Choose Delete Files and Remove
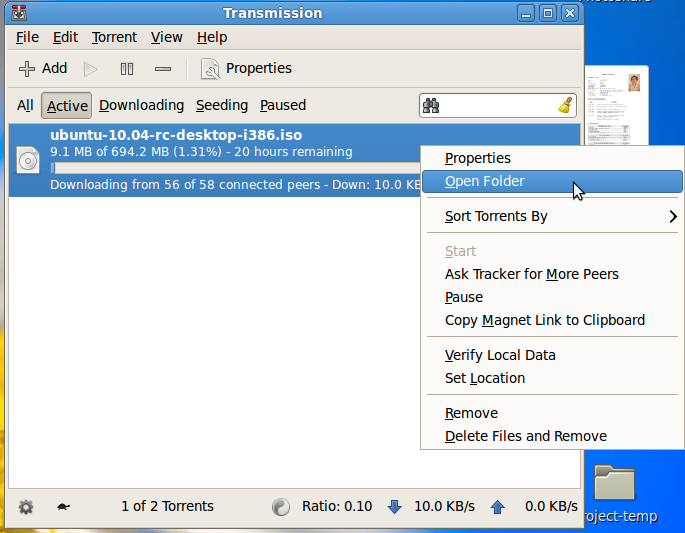Image resolution: width=685 pixels, height=533 pixels. click(552, 436)
